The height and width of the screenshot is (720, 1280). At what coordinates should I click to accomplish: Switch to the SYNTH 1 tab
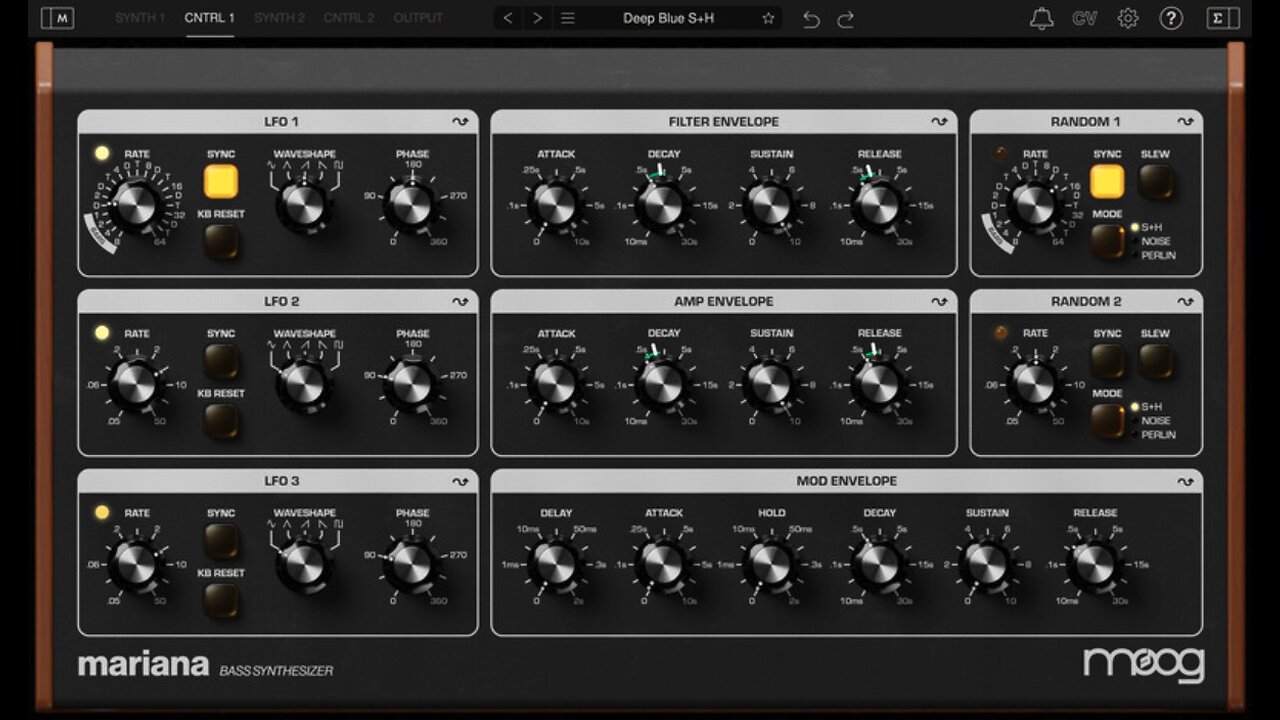pyautogui.click(x=140, y=18)
